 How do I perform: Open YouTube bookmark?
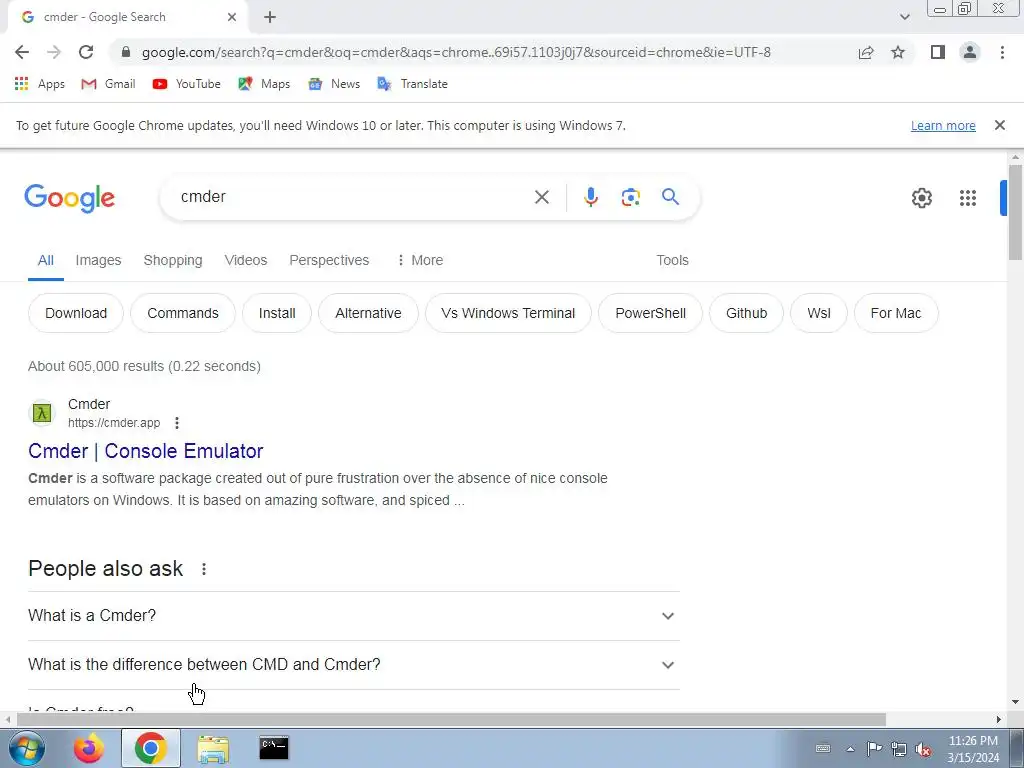pos(186,84)
